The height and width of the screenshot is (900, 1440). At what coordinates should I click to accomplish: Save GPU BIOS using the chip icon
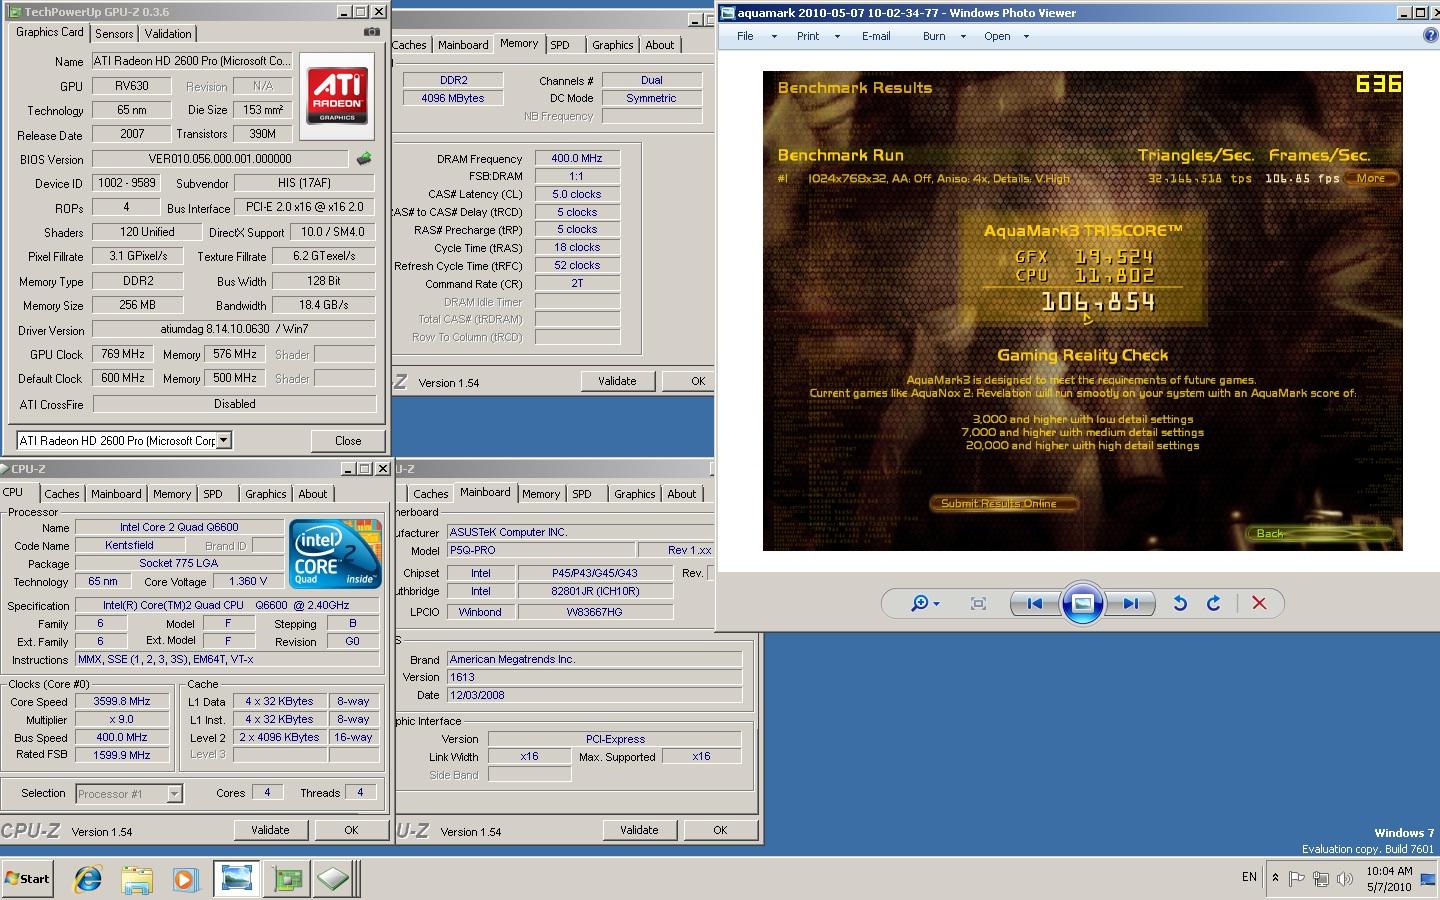click(x=364, y=159)
